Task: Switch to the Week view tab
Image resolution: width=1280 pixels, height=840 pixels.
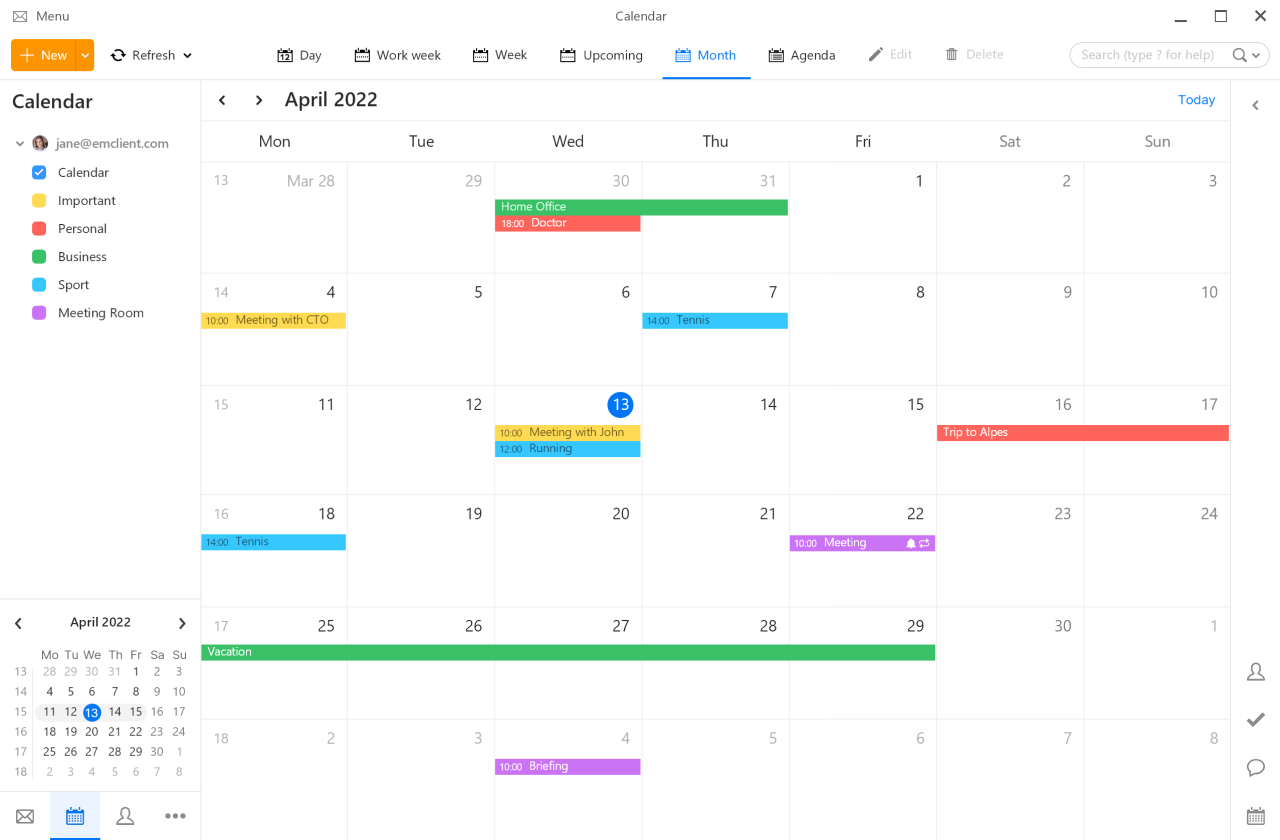Action: point(500,55)
